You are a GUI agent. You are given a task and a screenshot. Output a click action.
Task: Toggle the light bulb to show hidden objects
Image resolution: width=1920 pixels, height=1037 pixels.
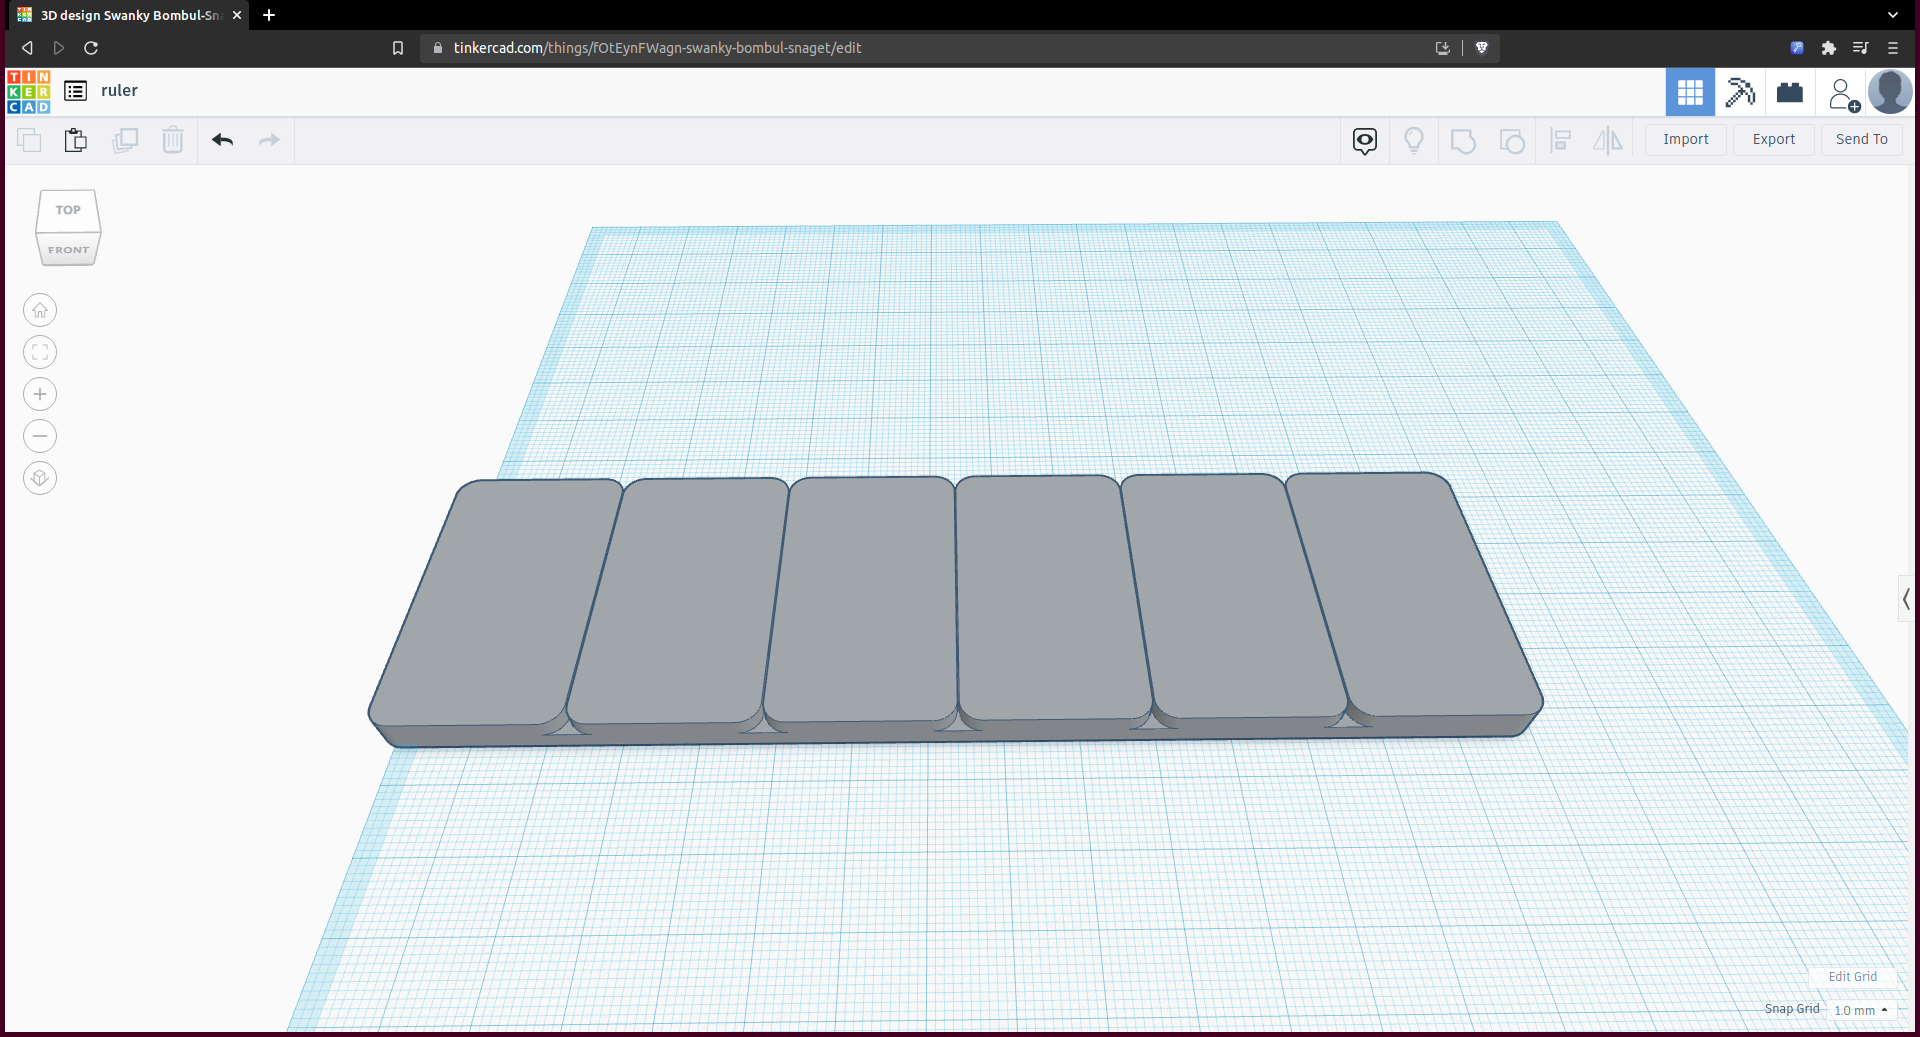point(1414,140)
